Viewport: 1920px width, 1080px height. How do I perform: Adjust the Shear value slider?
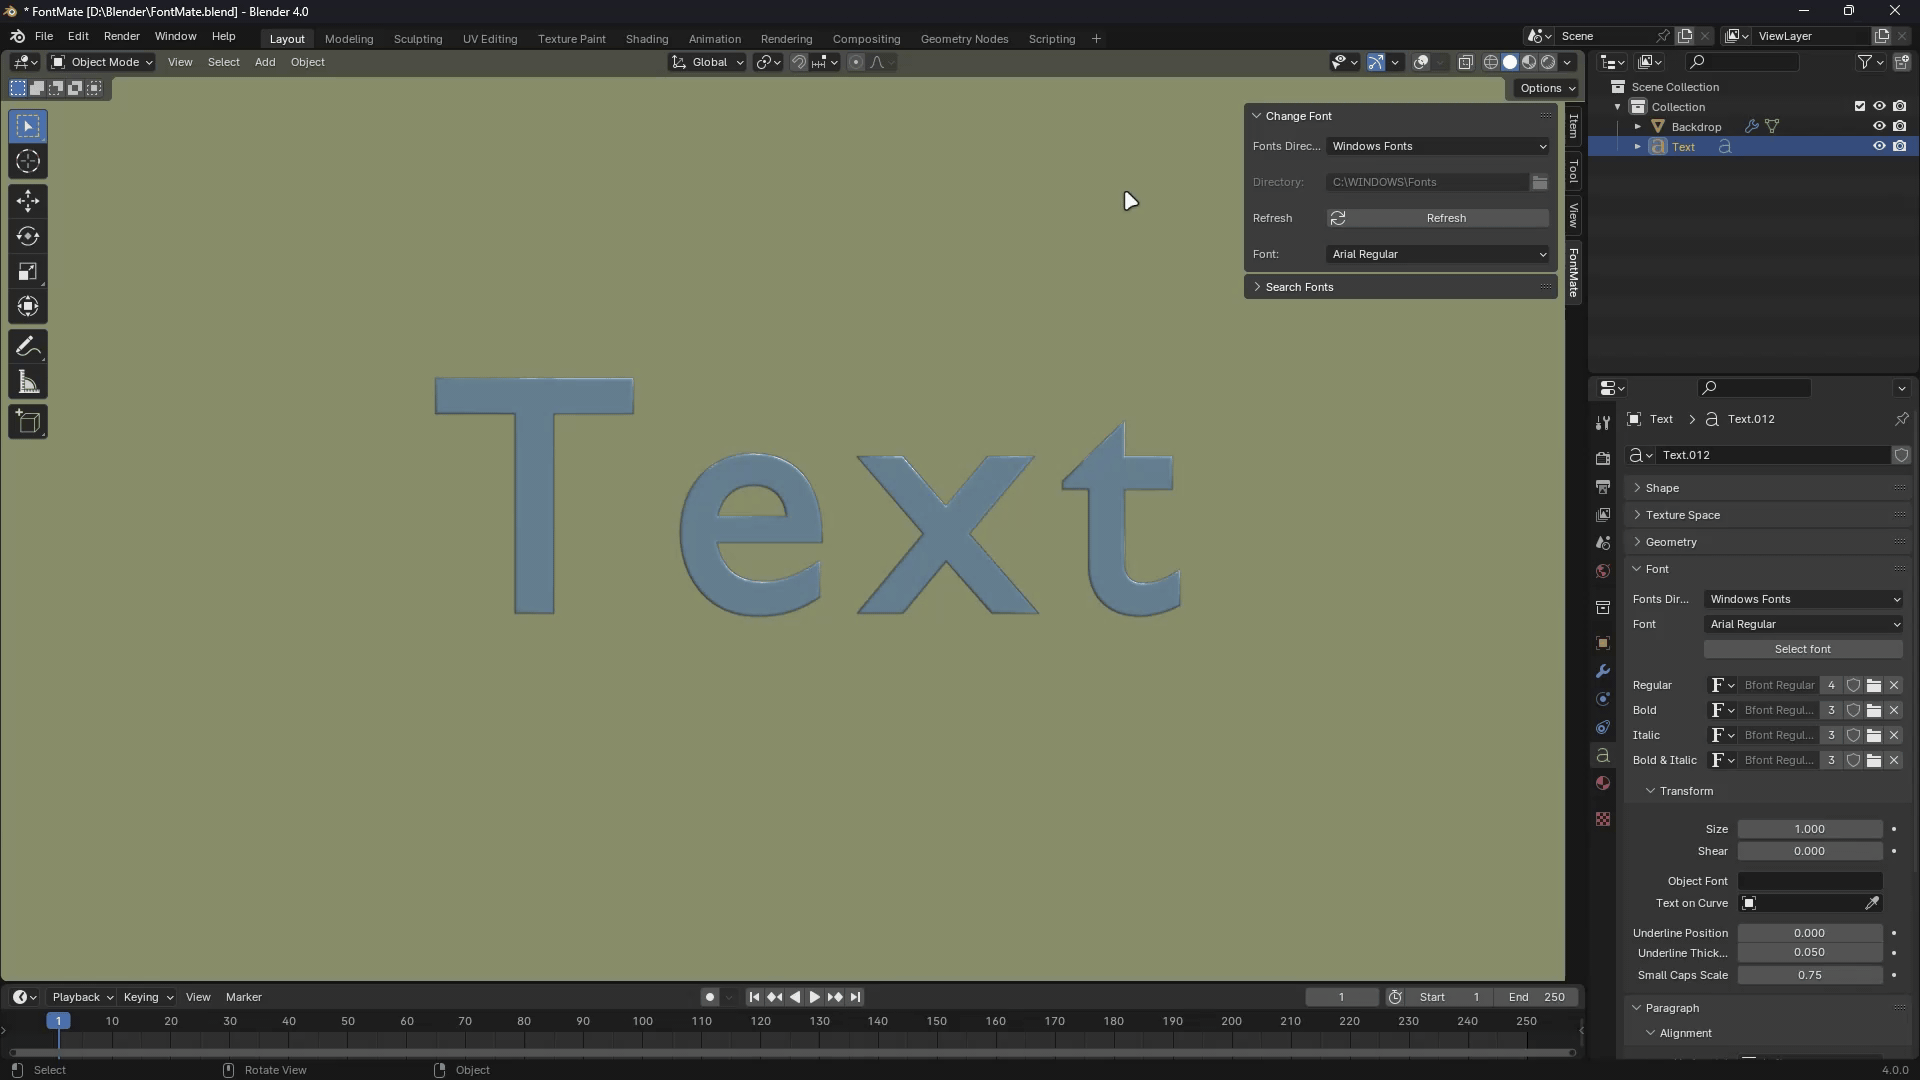tap(1809, 851)
